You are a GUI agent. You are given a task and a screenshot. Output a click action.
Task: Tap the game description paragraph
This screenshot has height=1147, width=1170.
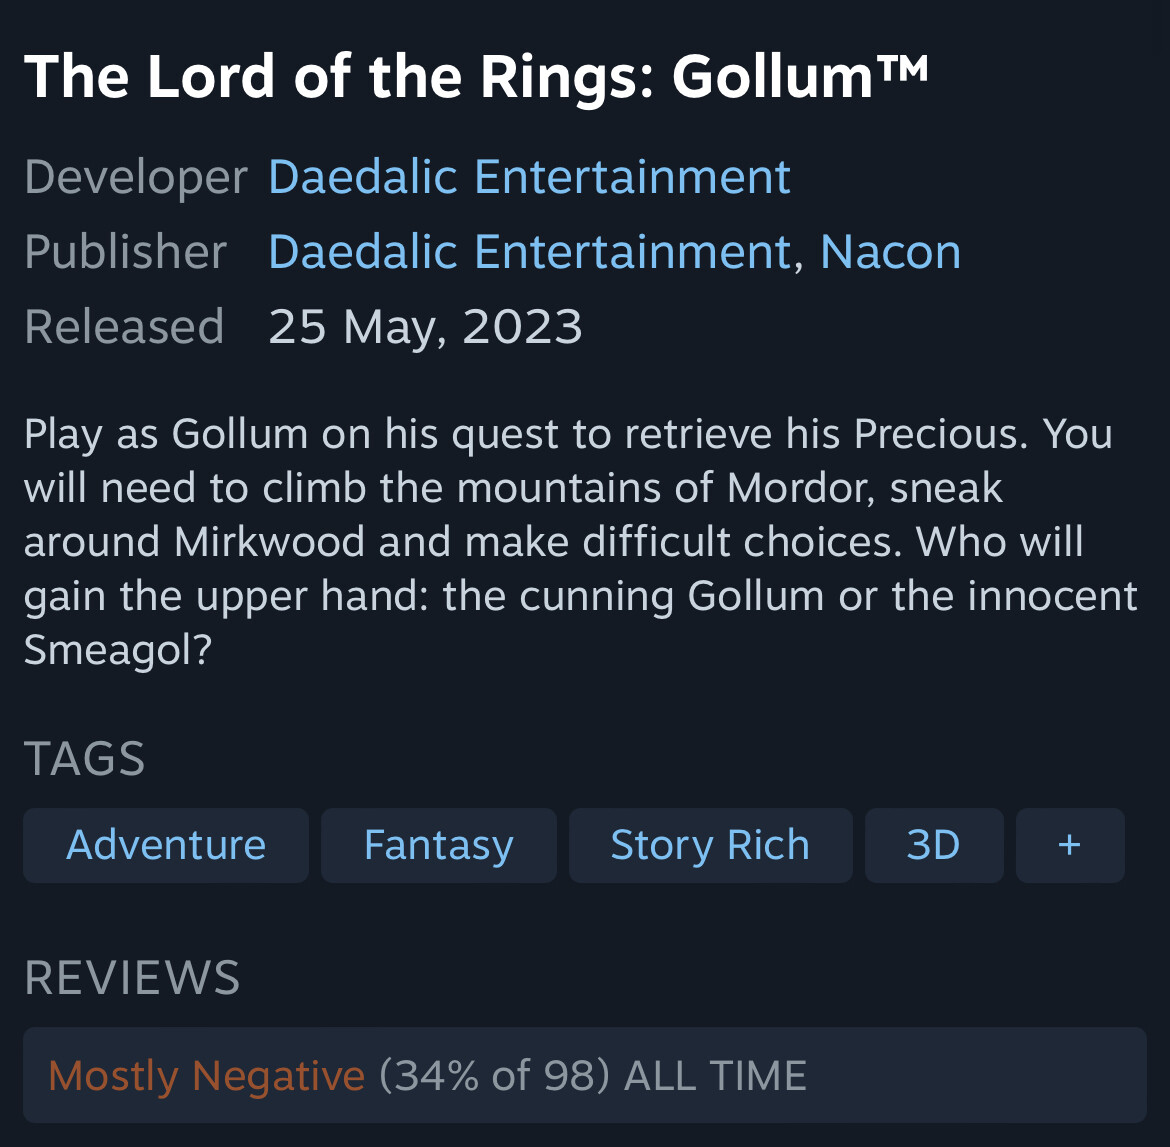[580, 542]
